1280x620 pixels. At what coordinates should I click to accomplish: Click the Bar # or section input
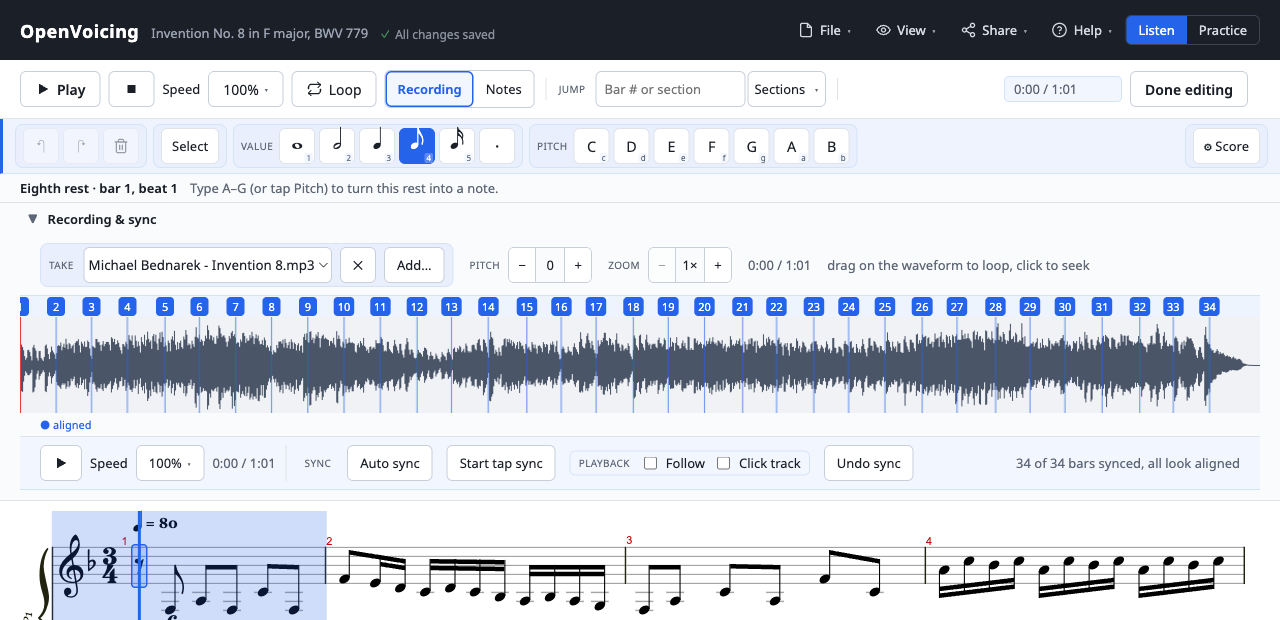tap(670, 89)
